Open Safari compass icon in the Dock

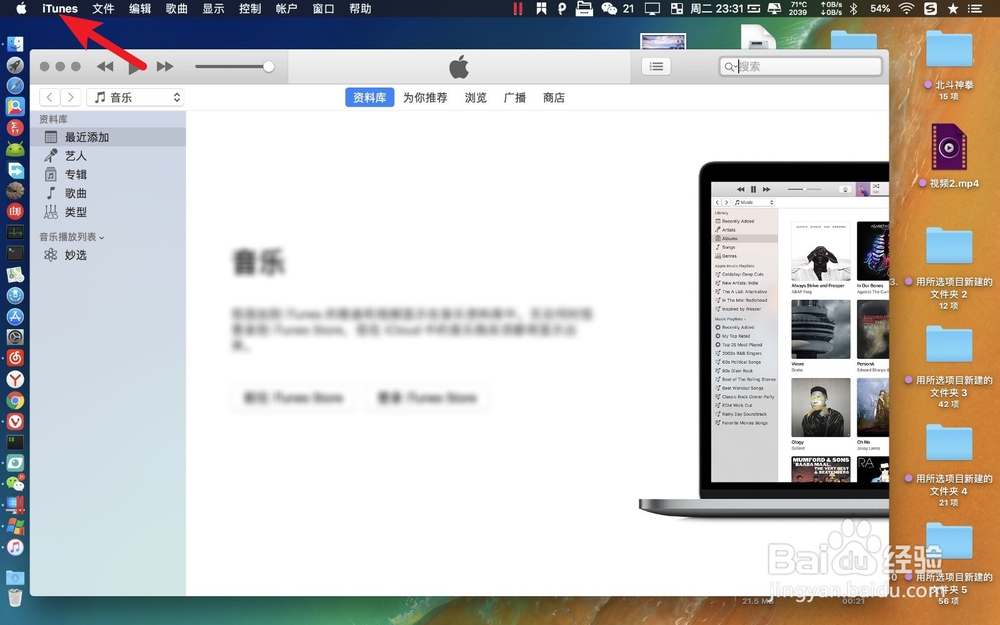[15, 85]
